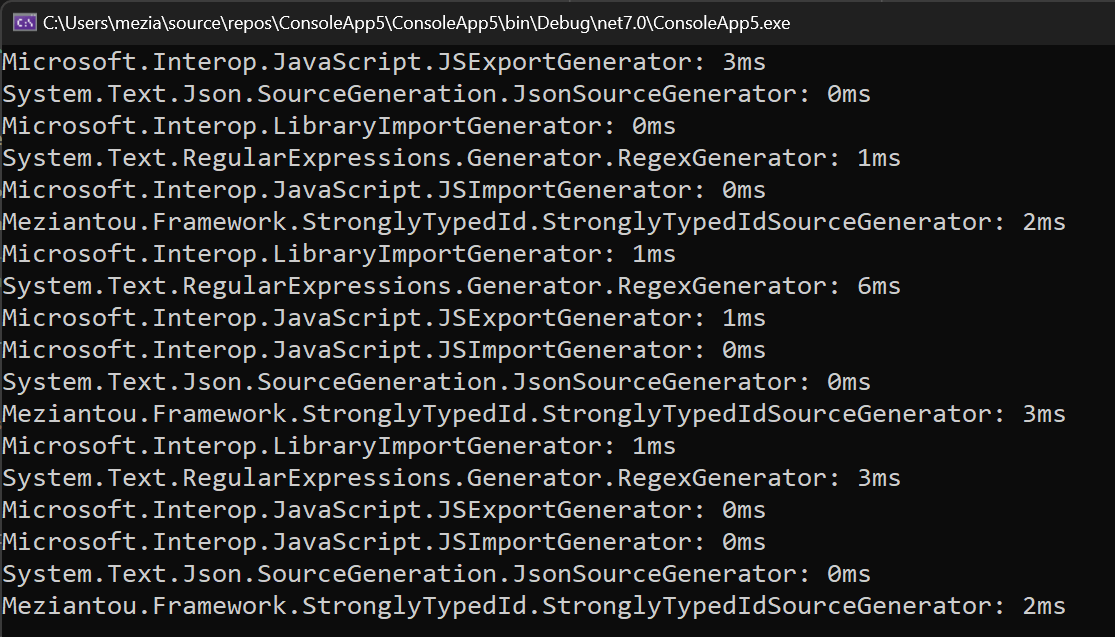Viewport: 1115px width, 637px height.
Task: Click the console app icon in title bar
Action: pos(25,22)
